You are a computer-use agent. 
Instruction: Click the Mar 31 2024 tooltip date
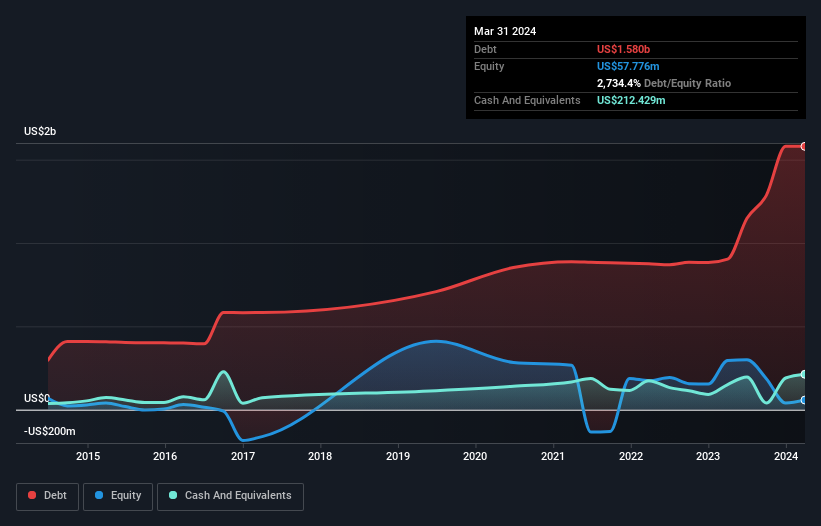pyautogui.click(x=505, y=31)
